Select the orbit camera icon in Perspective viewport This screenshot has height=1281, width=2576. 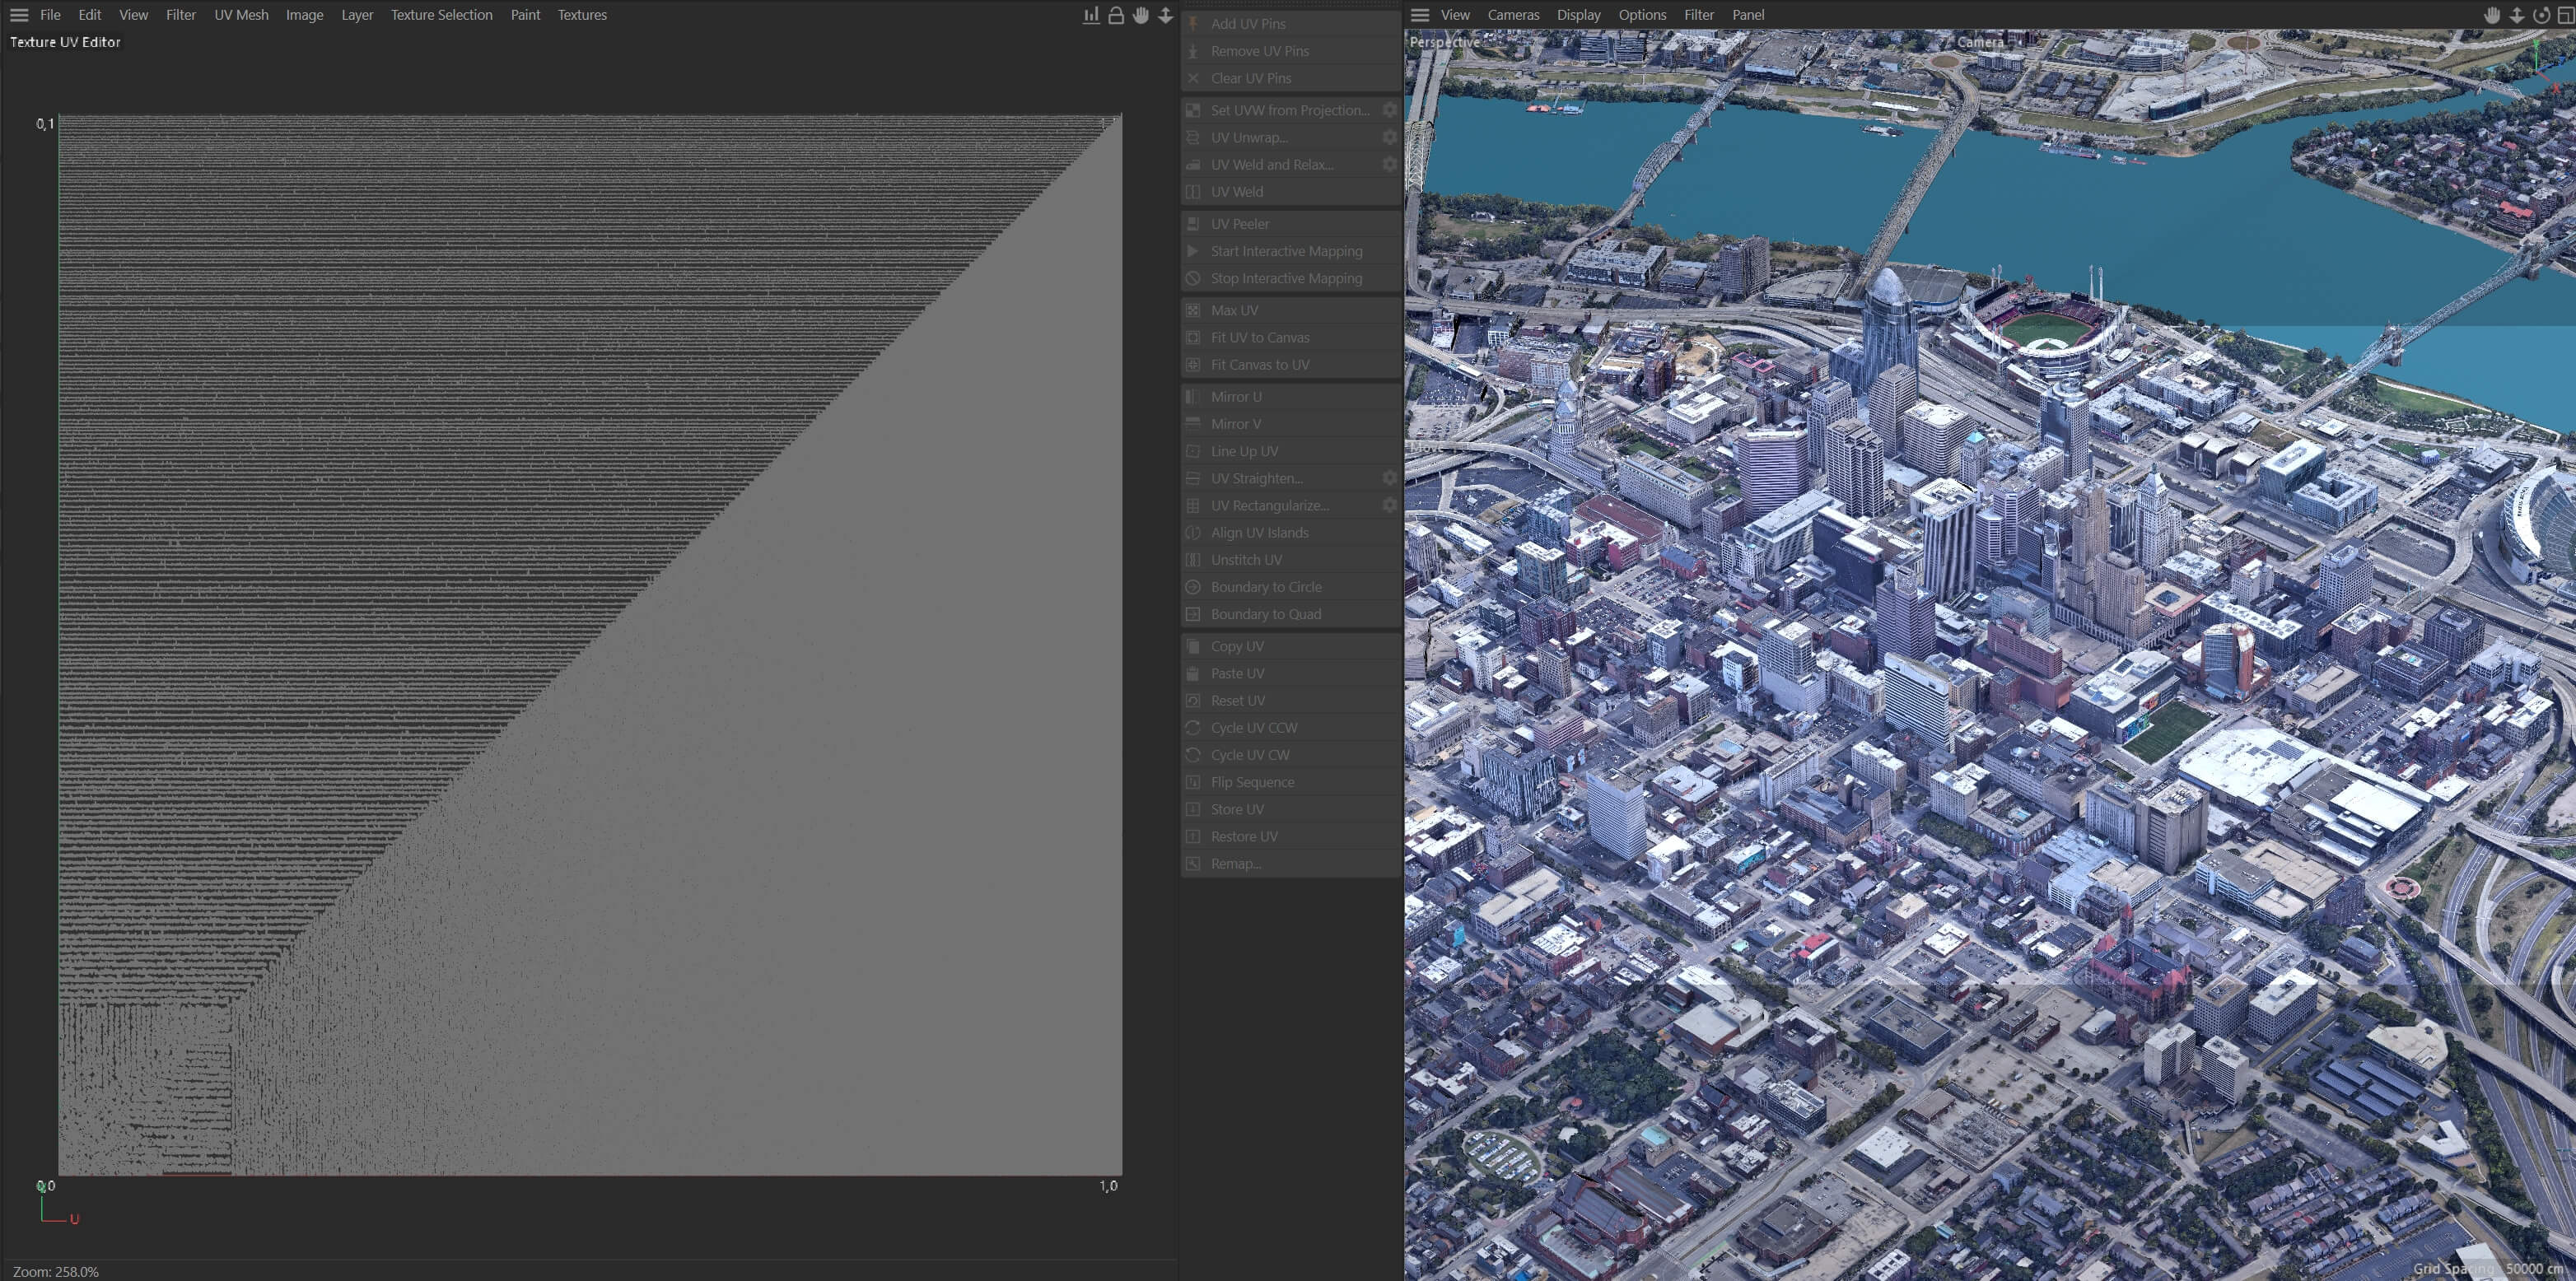(2541, 15)
